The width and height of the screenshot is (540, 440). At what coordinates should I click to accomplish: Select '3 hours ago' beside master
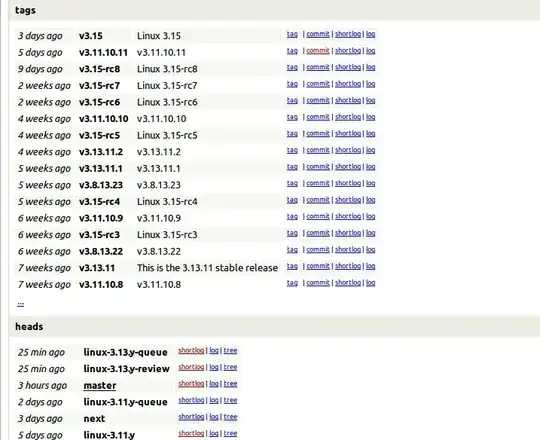(42, 385)
